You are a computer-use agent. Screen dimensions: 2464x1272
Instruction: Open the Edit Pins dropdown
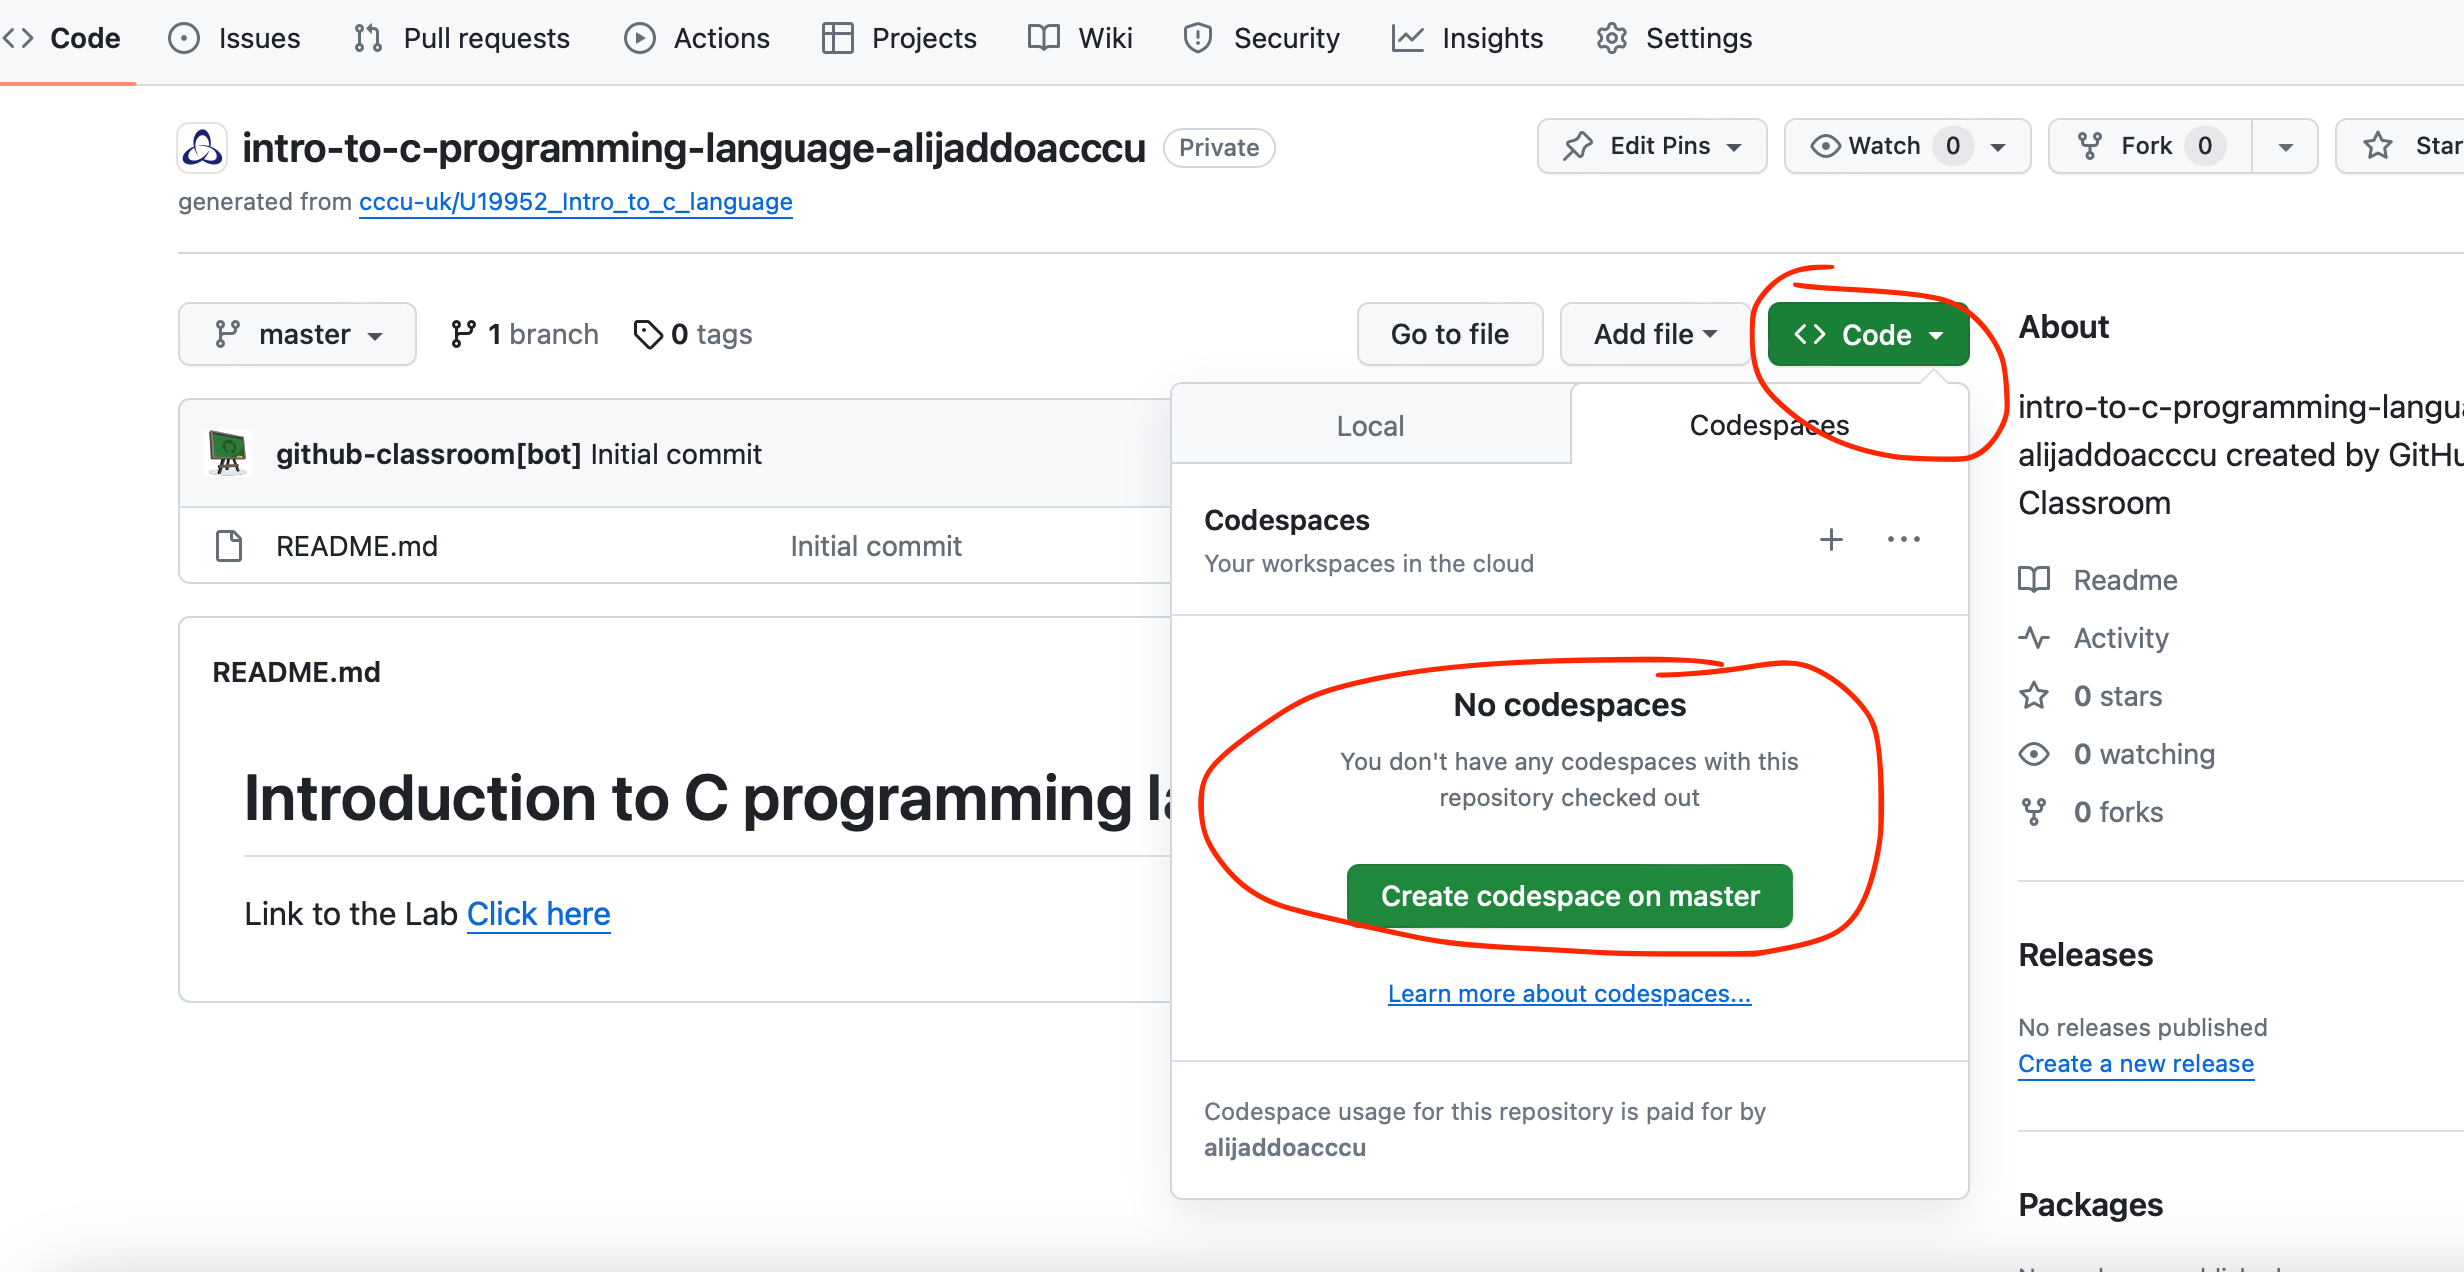click(x=1652, y=146)
